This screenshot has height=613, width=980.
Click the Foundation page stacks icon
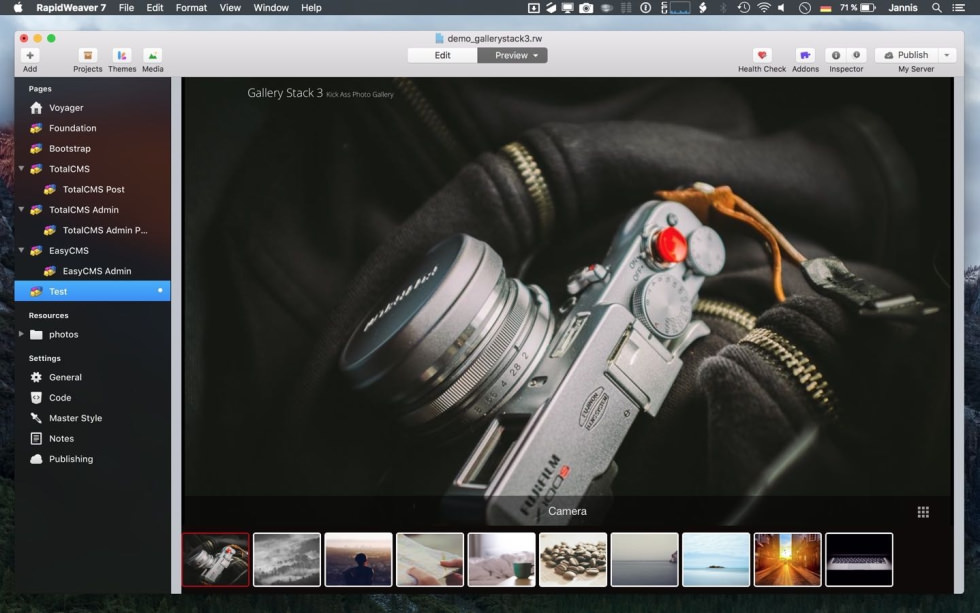click(36, 128)
